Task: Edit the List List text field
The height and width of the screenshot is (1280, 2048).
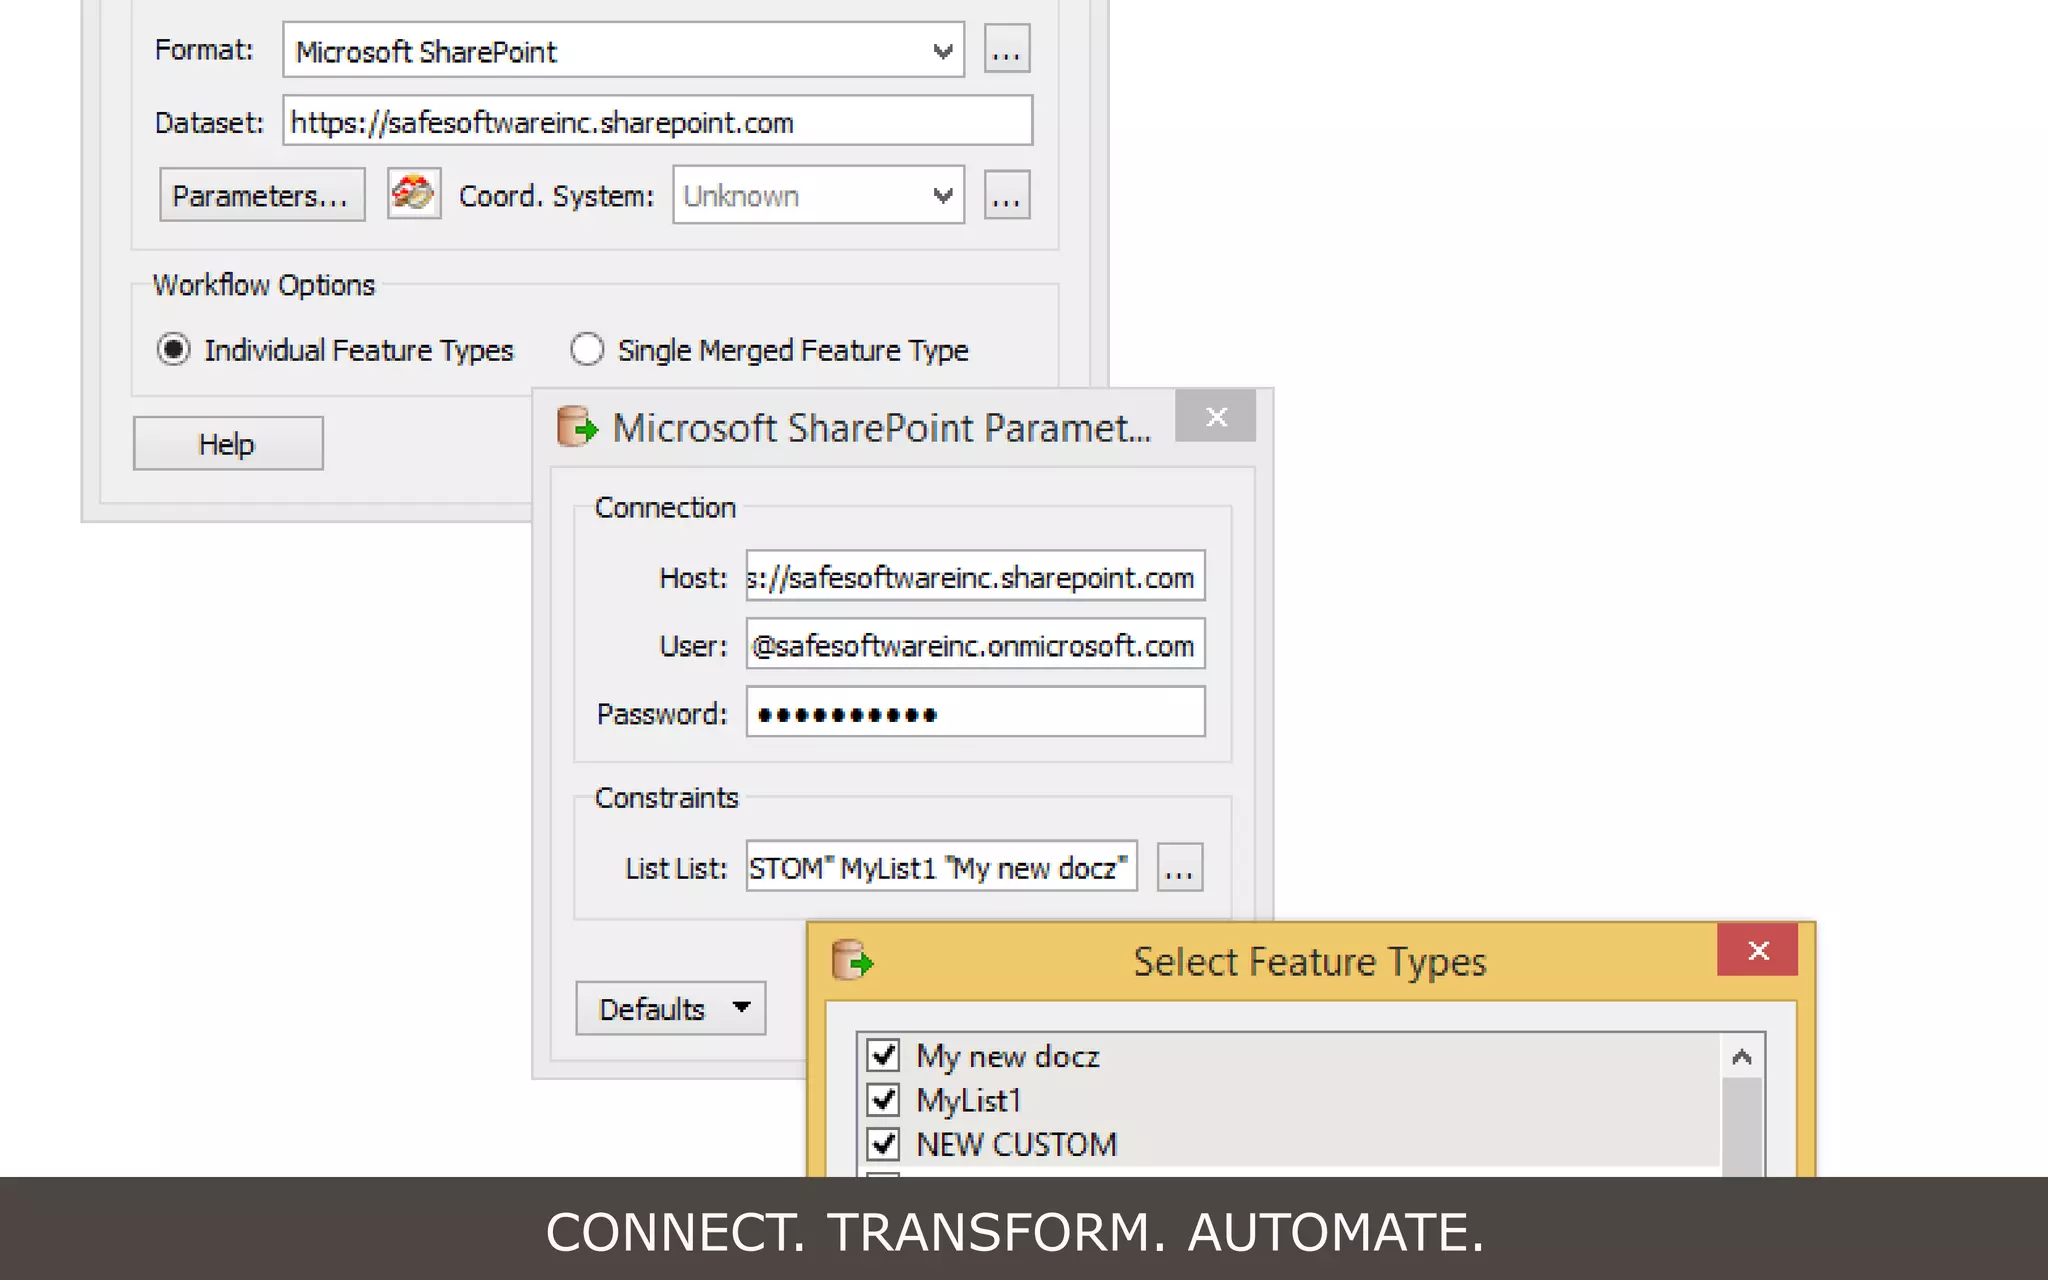Action: (x=941, y=867)
